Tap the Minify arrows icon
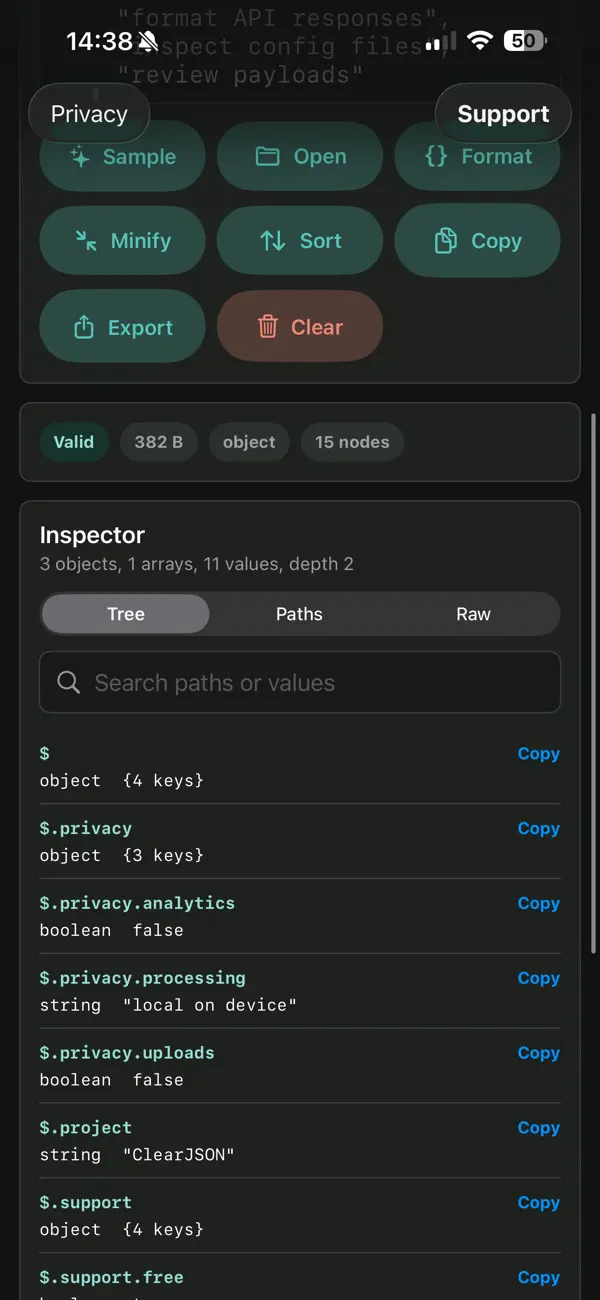 click(86, 240)
